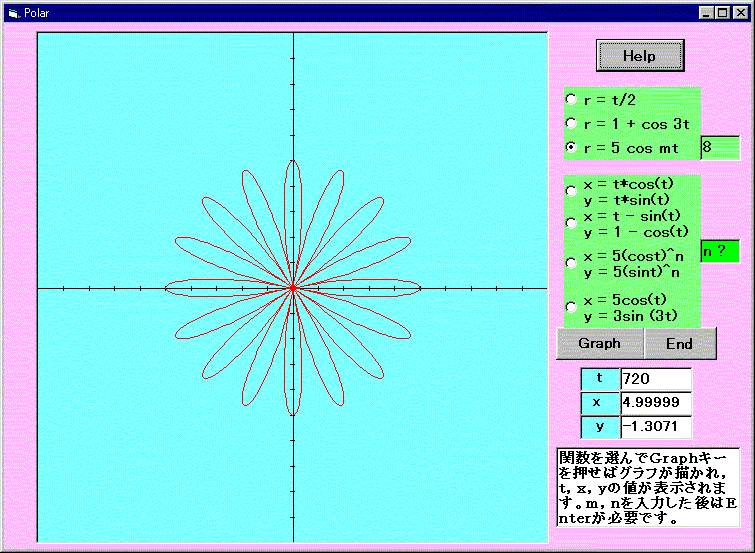Close the Polar window

pos(740,13)
